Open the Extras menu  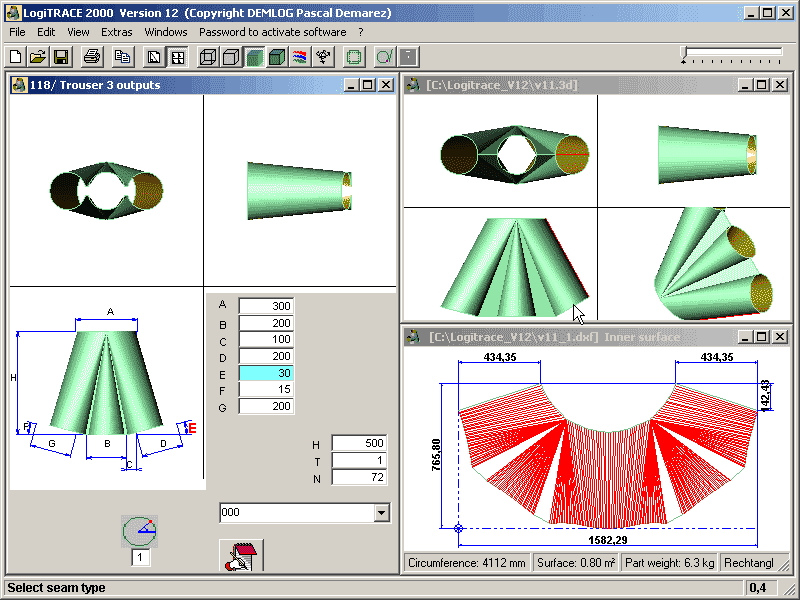tap(116, 32)
